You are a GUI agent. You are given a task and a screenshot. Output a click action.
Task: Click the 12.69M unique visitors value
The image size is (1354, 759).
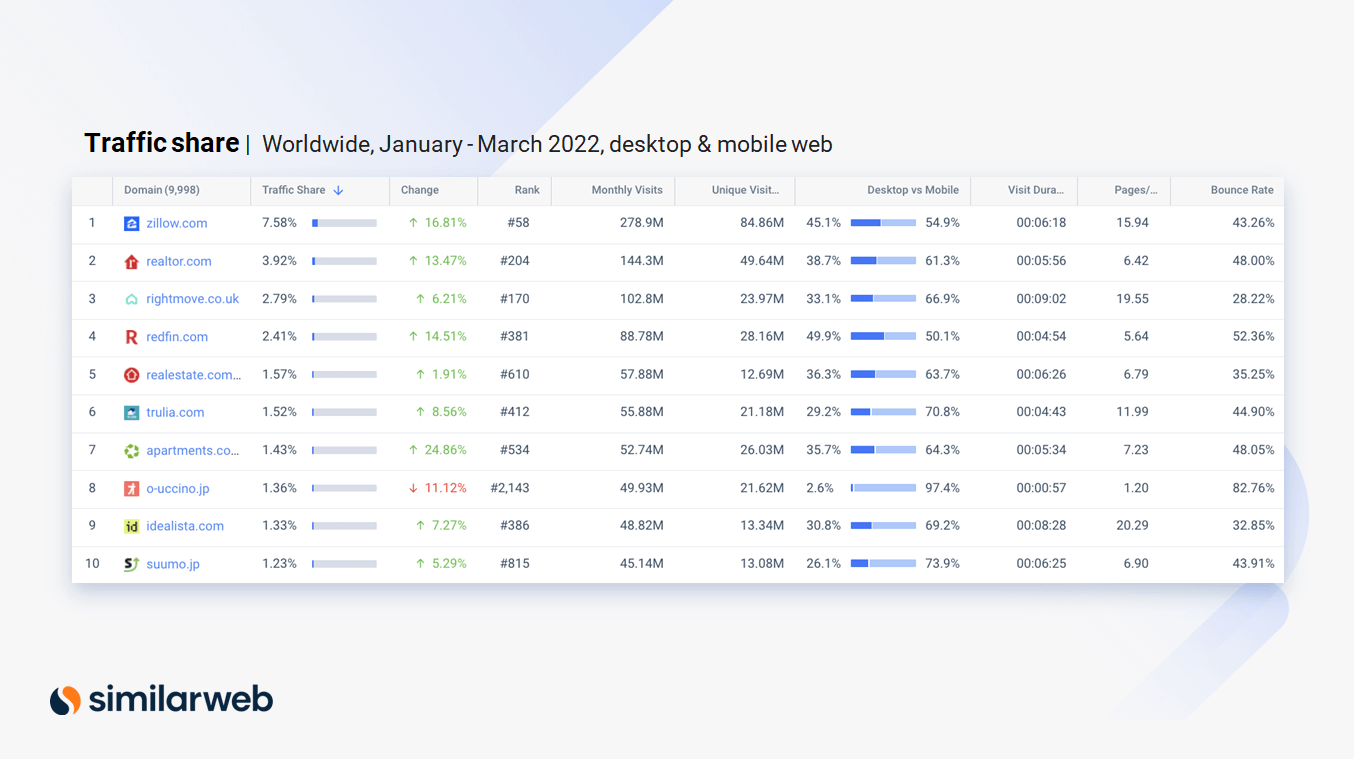[x=762, y=375]
